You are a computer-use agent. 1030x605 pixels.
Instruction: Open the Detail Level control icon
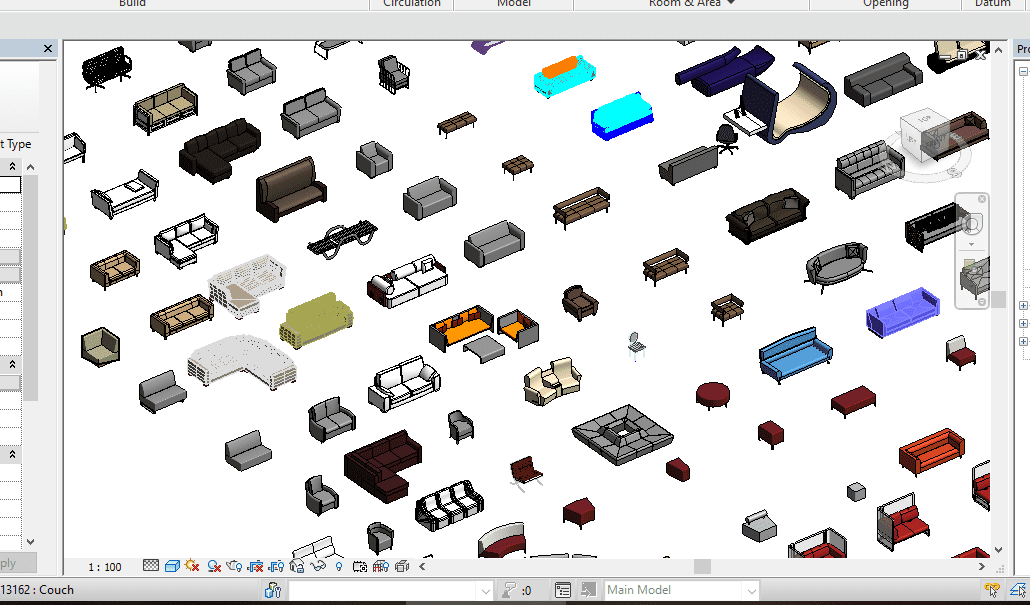151,567
